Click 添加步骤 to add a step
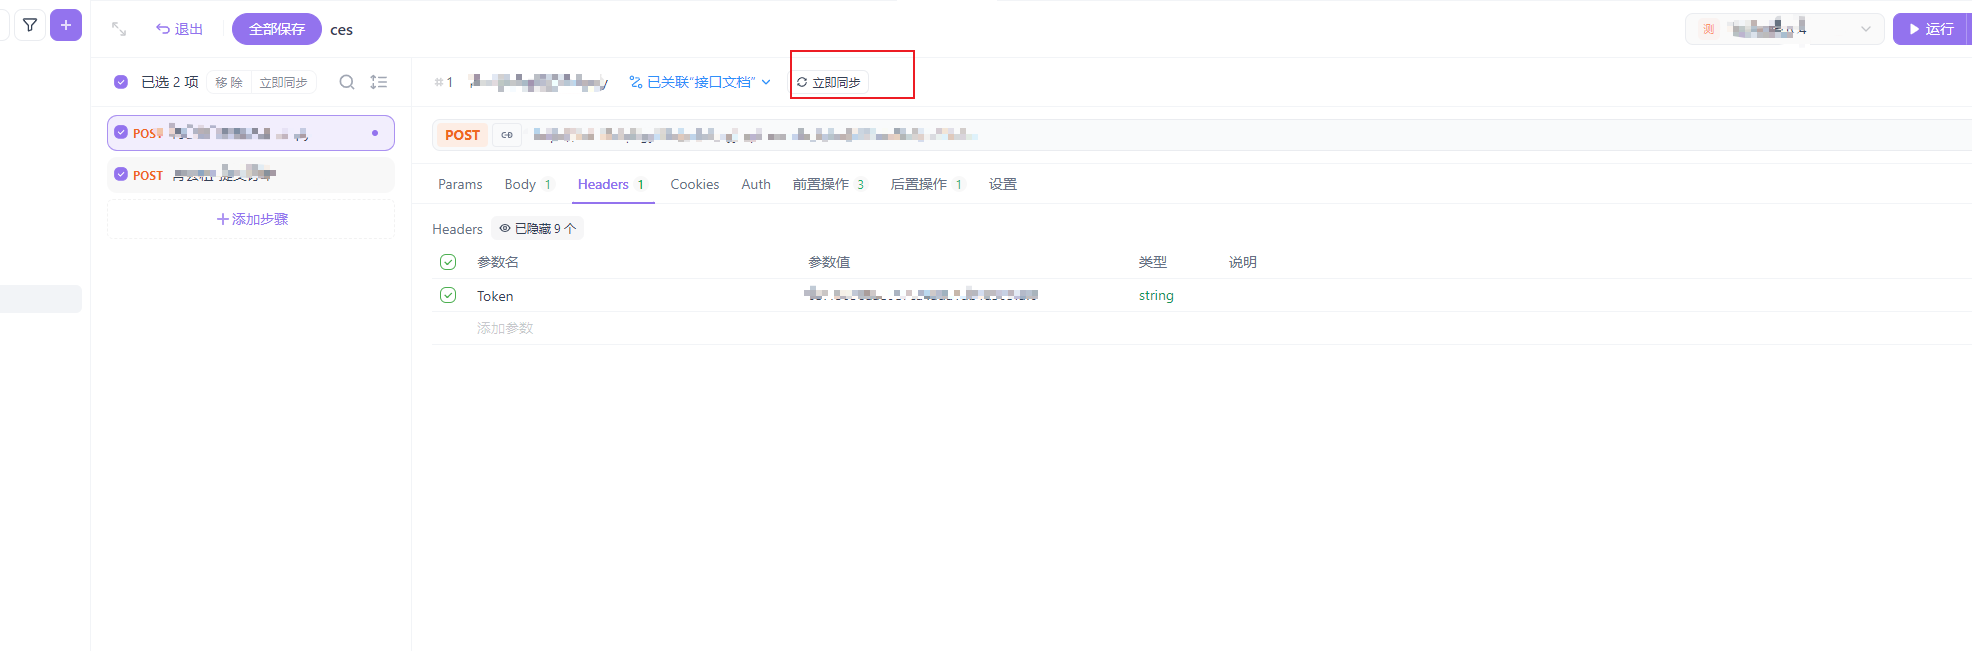 coord(252,219)
